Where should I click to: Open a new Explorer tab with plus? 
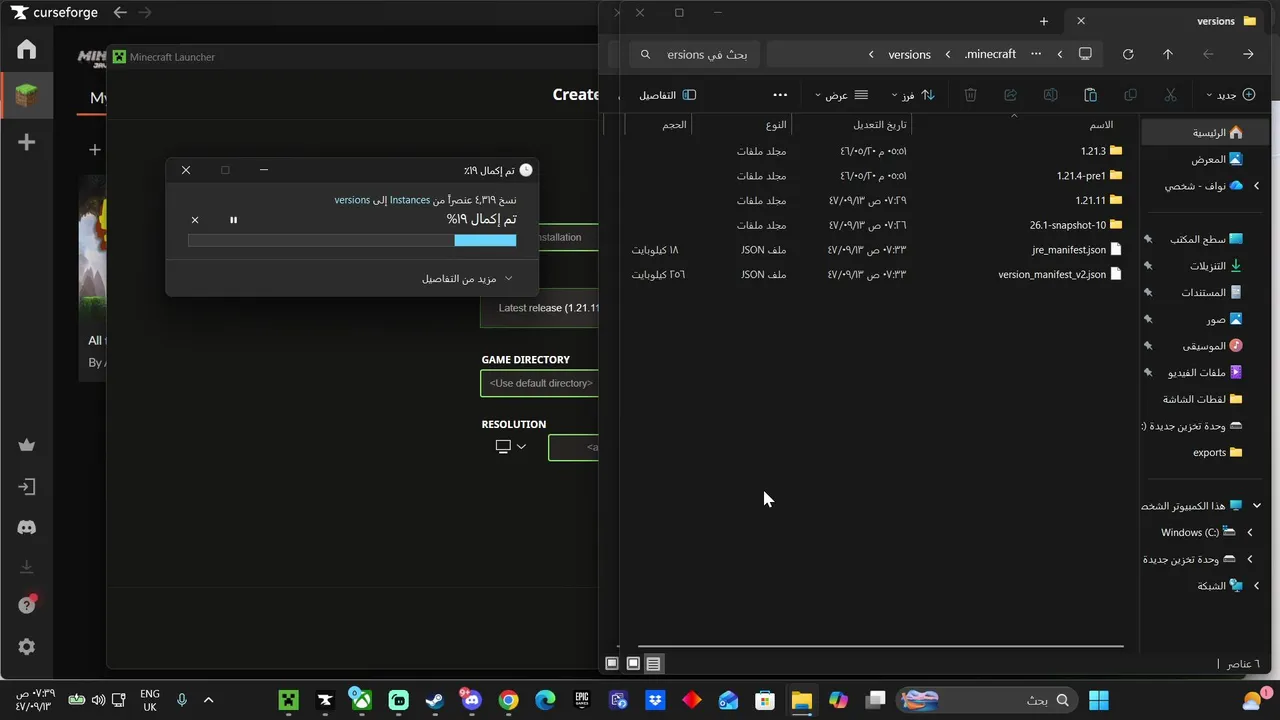(x=1044, y=21)
